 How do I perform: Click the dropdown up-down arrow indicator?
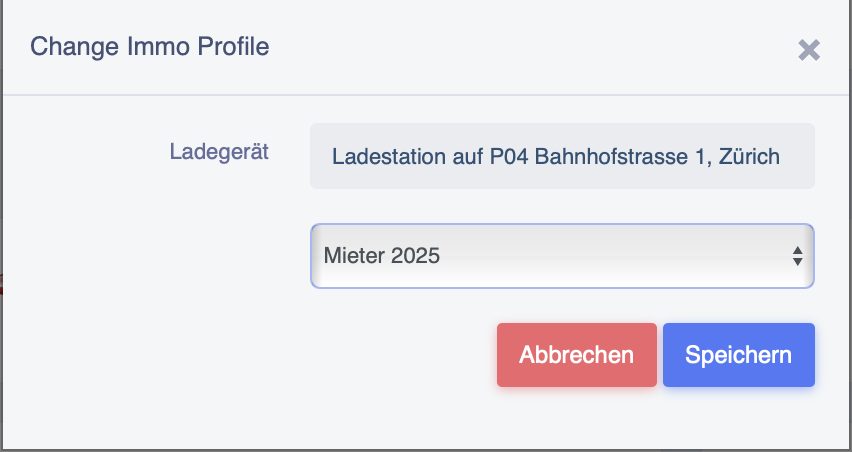coord(797,256)
